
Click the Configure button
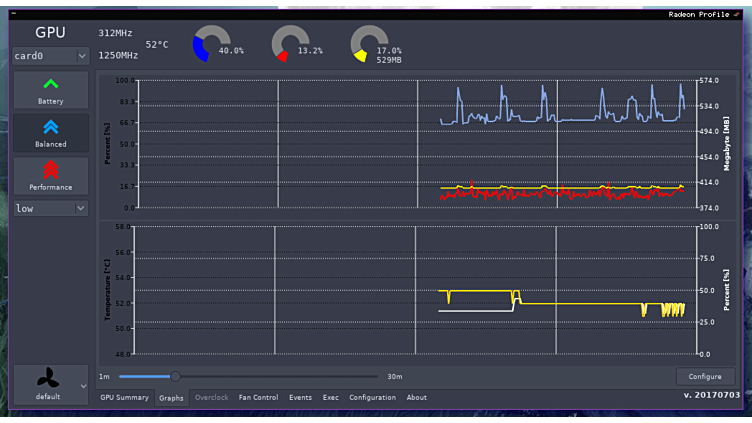click(705, 377)
